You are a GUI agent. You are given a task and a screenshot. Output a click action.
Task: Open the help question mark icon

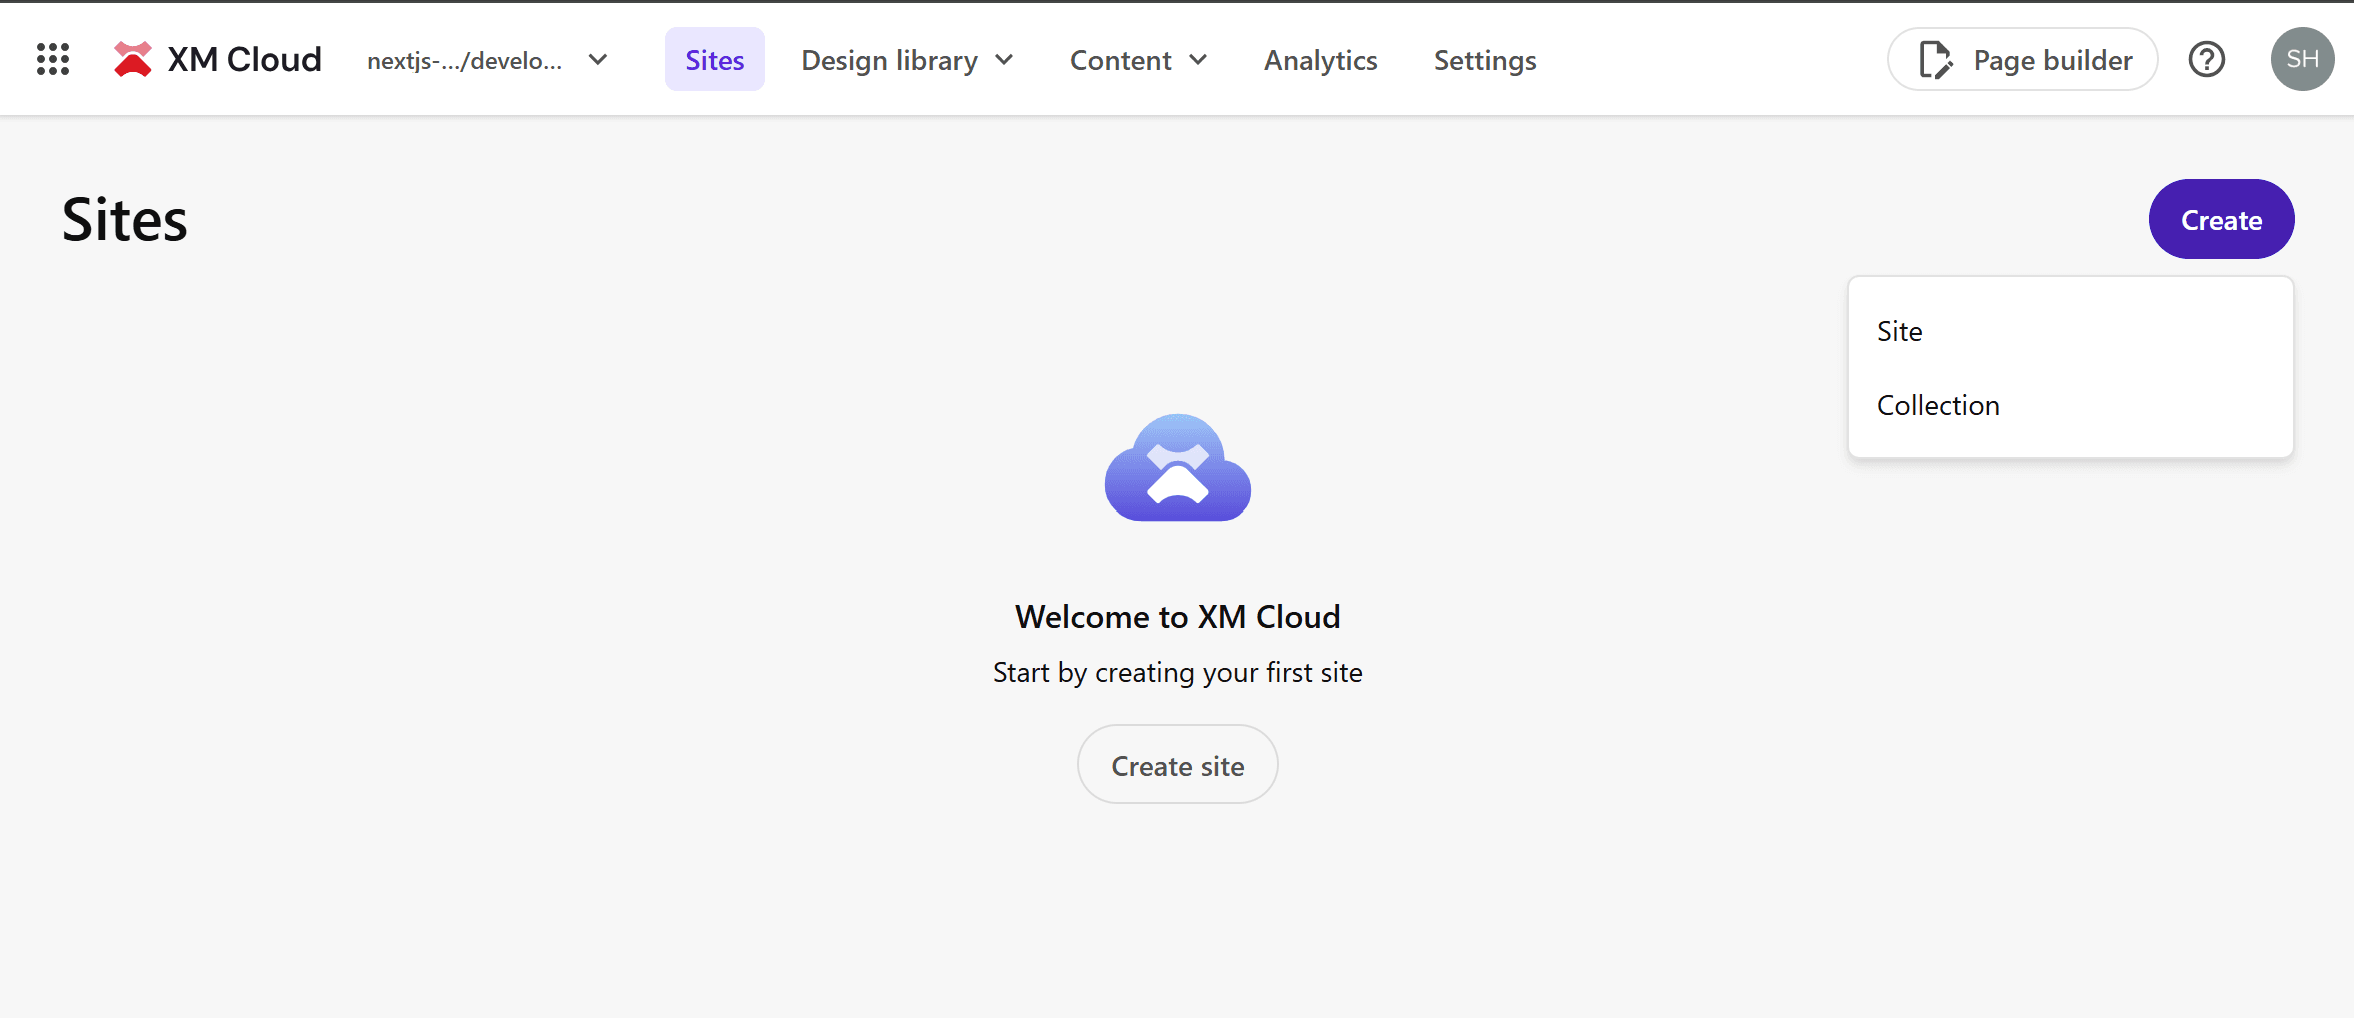coord(2206,60)
